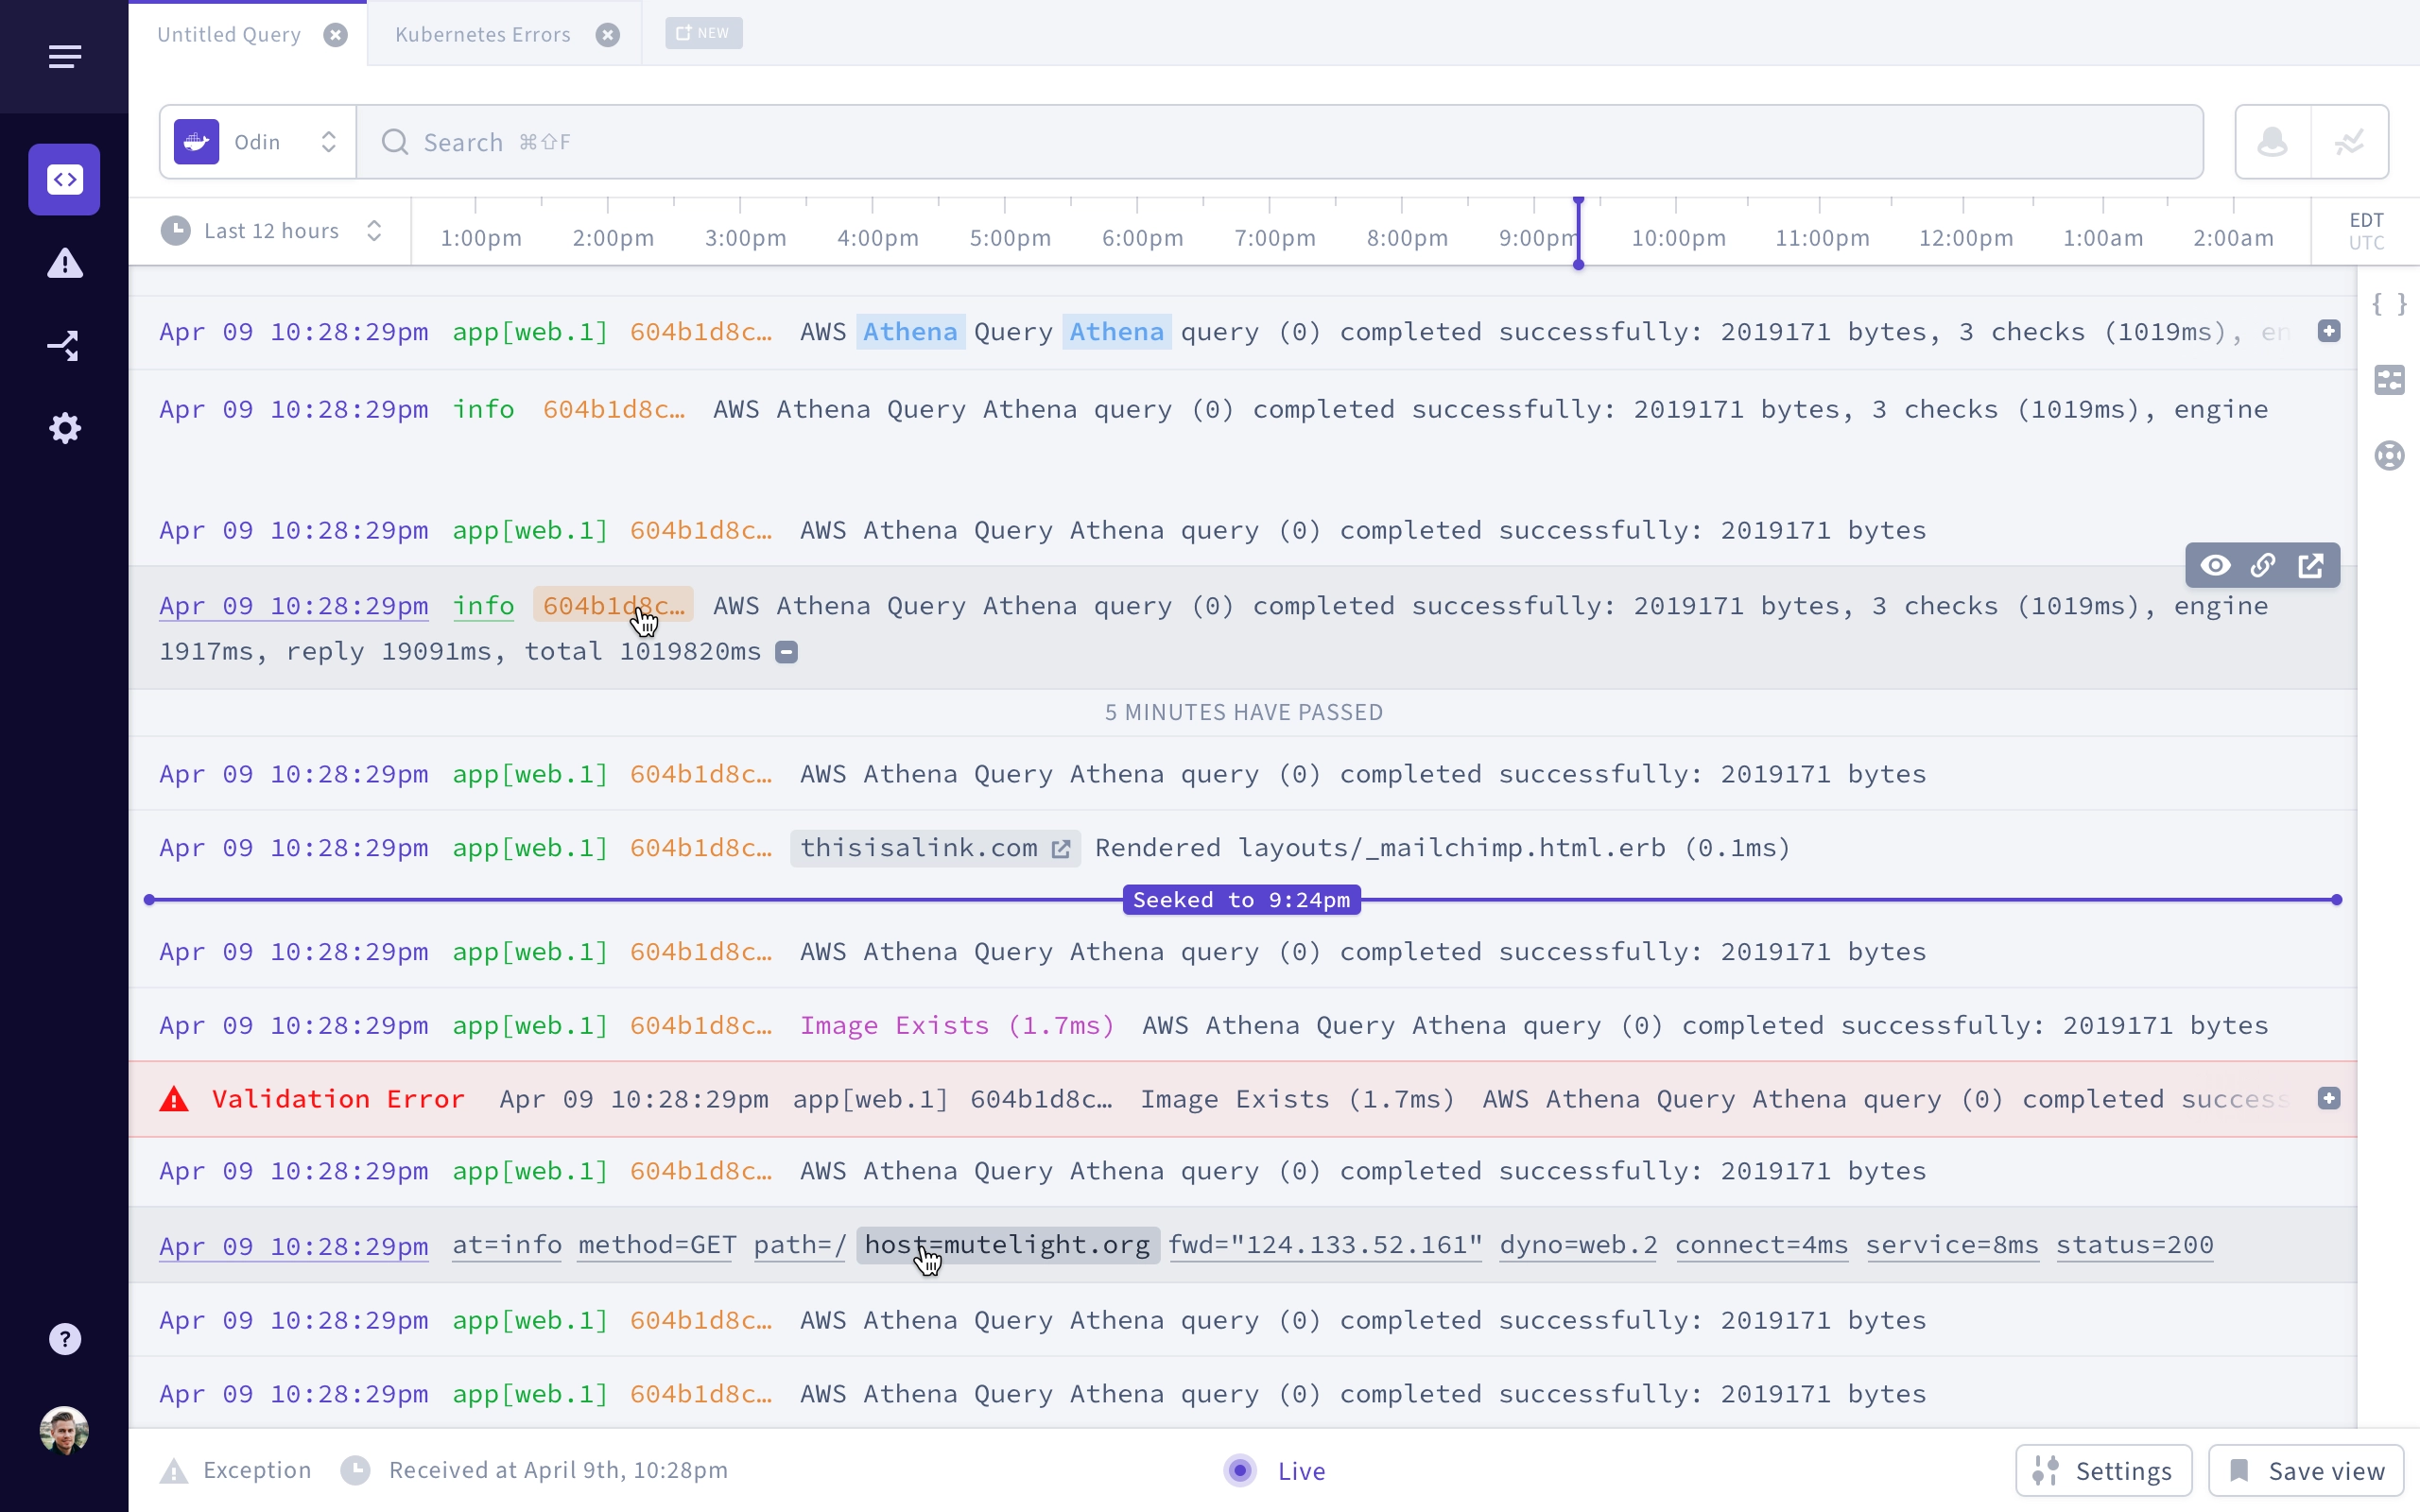Click the 5 MINUTES HAVE PASSED separator

point(1243,713)
